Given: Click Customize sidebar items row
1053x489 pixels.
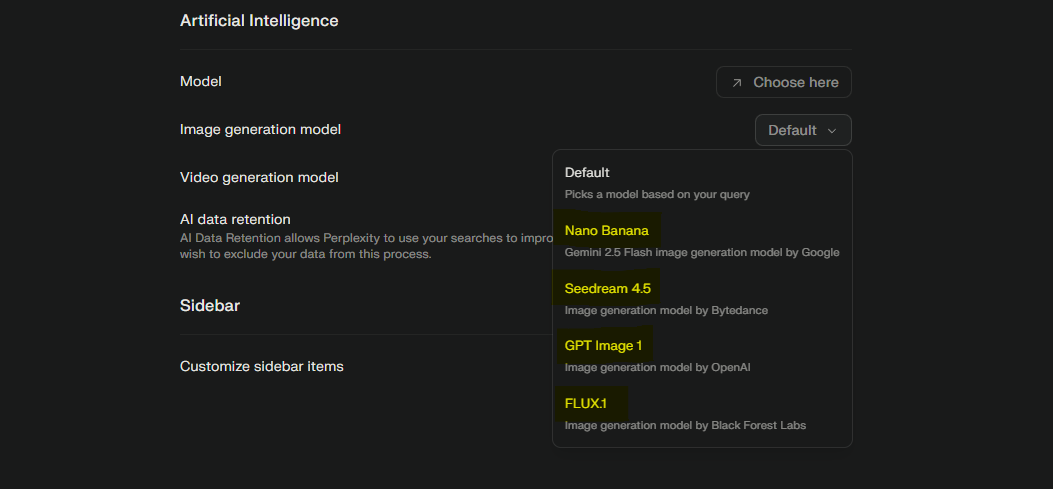Looking at the screenshot, I should 262,366.
